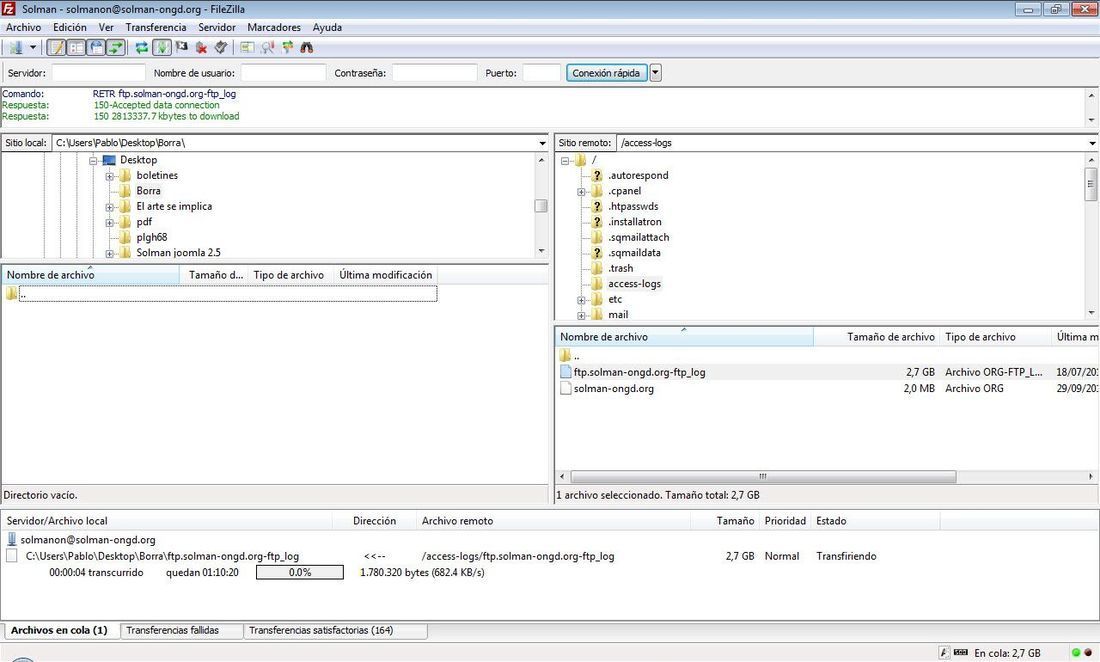The image size is (1100, 662).
Task: Expand the .cpanel remote folder
Action: [581, 191]
